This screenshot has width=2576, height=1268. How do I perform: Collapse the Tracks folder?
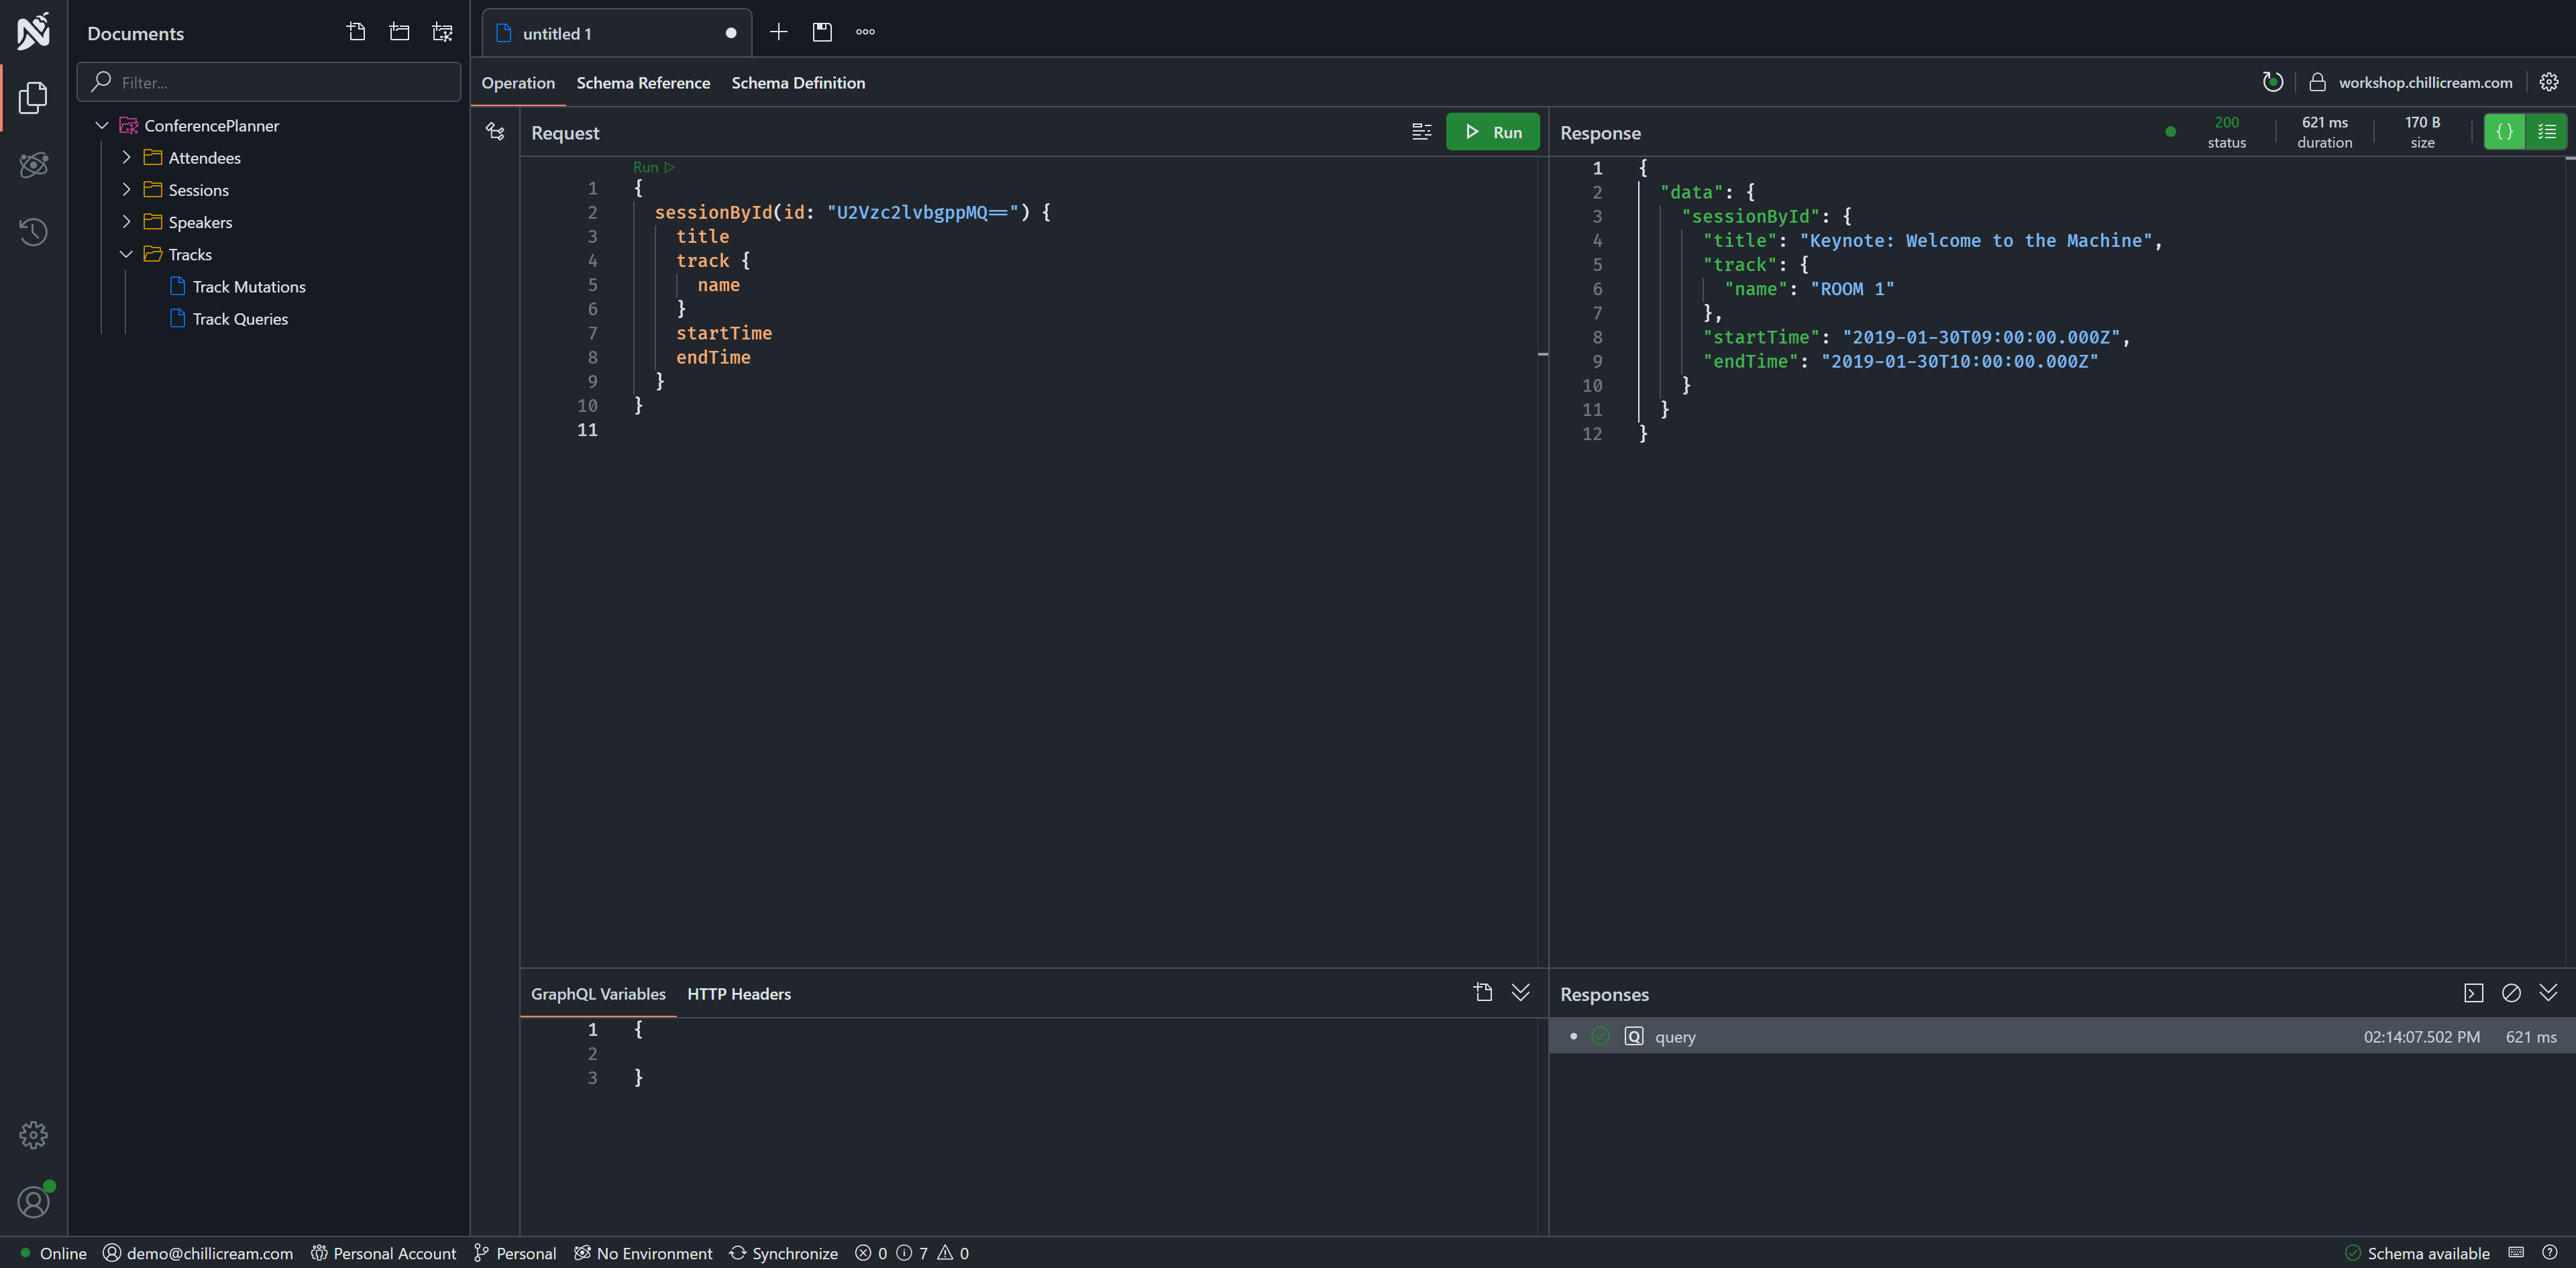(x=127, y=254)
